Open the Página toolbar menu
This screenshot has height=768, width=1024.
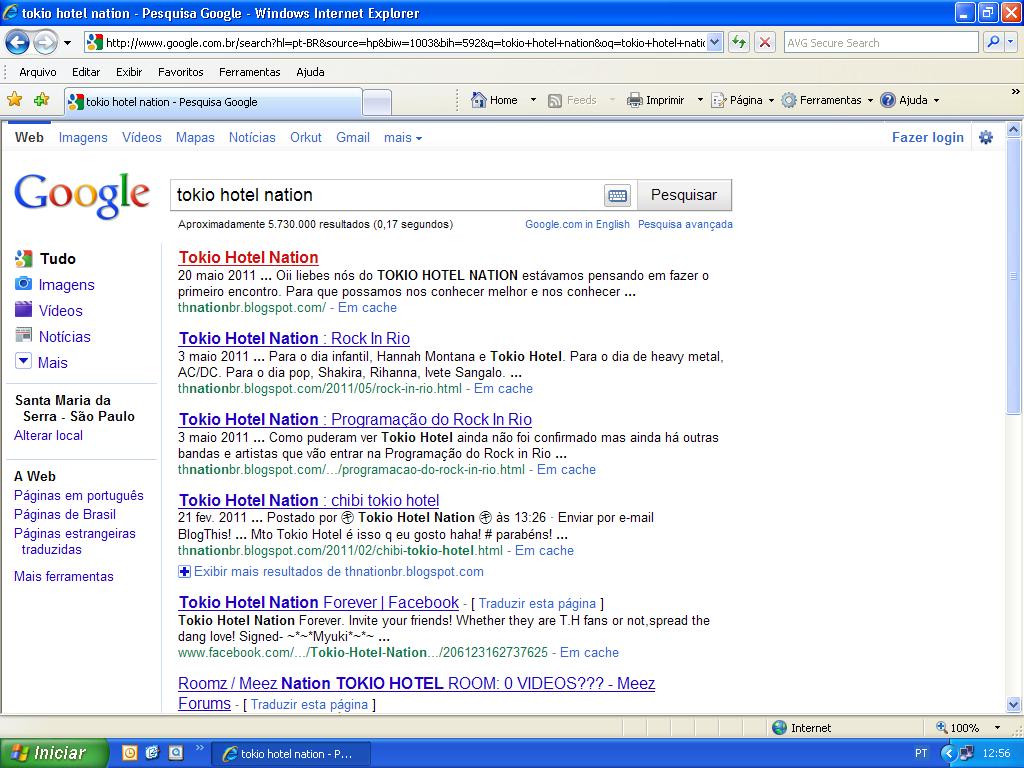743,100
